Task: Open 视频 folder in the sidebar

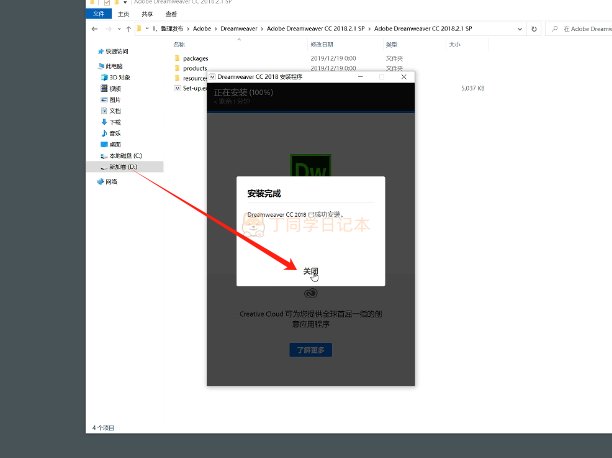Action: click(x=115, y=89)
